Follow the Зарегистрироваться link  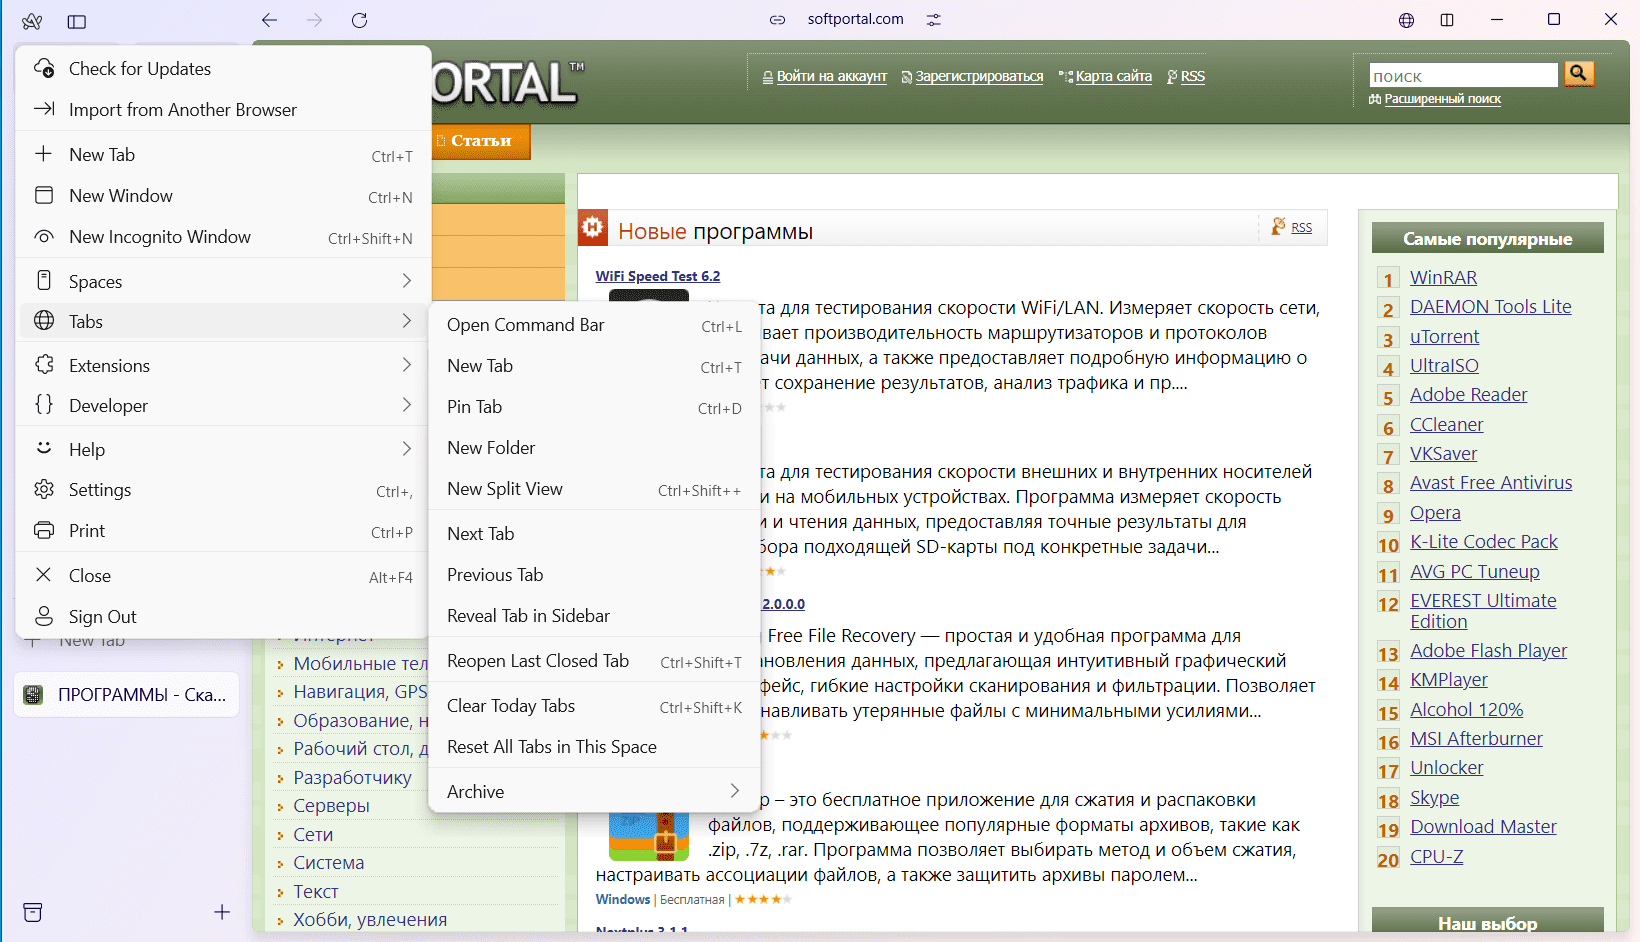[979, 76]
